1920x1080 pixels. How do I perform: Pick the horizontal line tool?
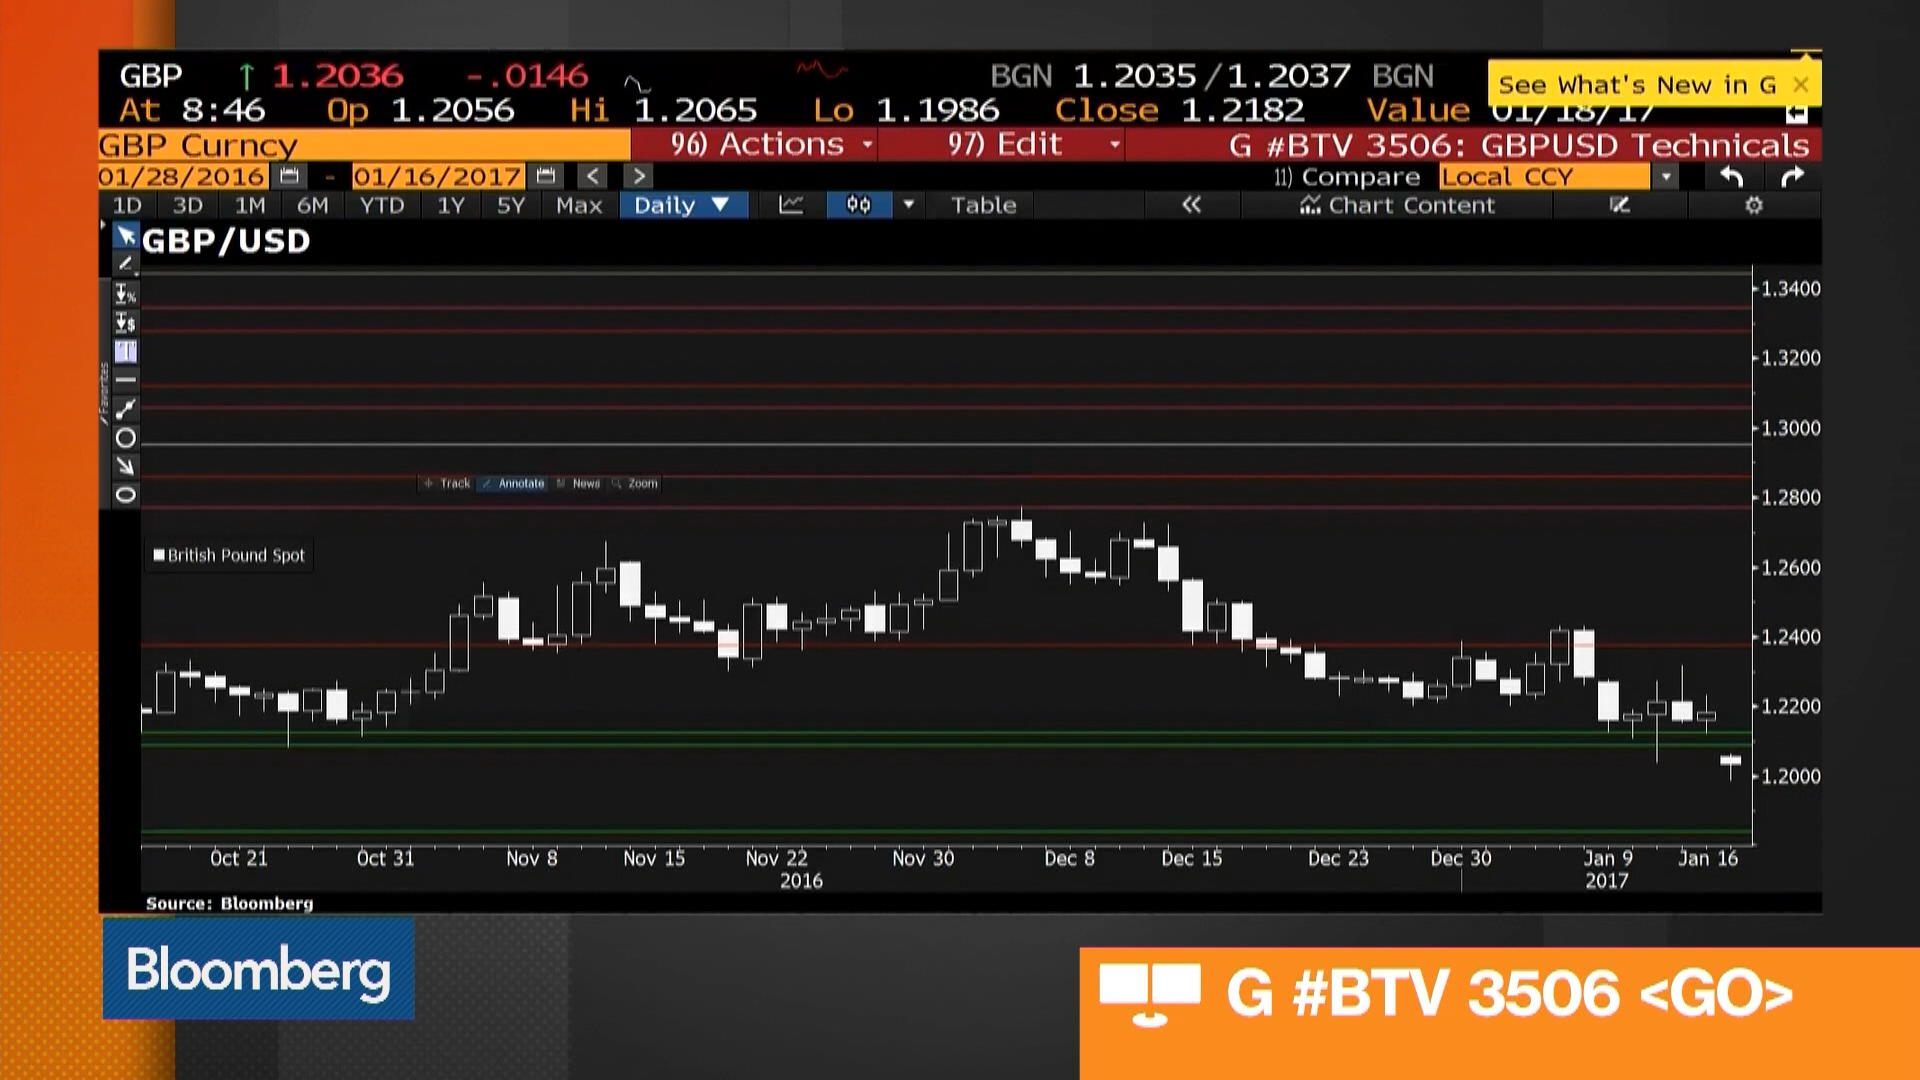click(x=126, y=380)
